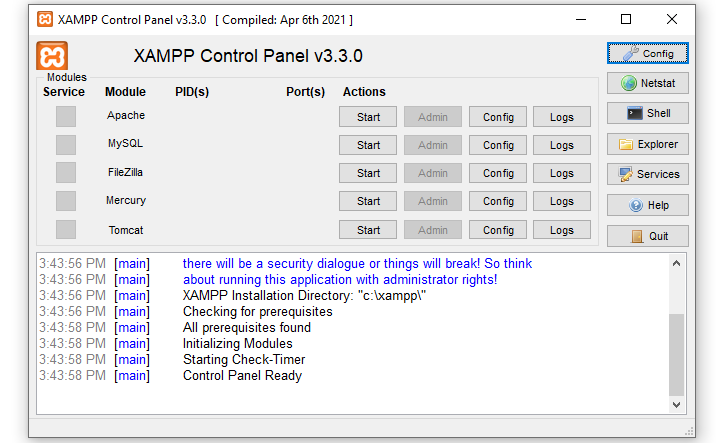
Task: Click the Tomcat Admin button
Action: pos(433,230)
